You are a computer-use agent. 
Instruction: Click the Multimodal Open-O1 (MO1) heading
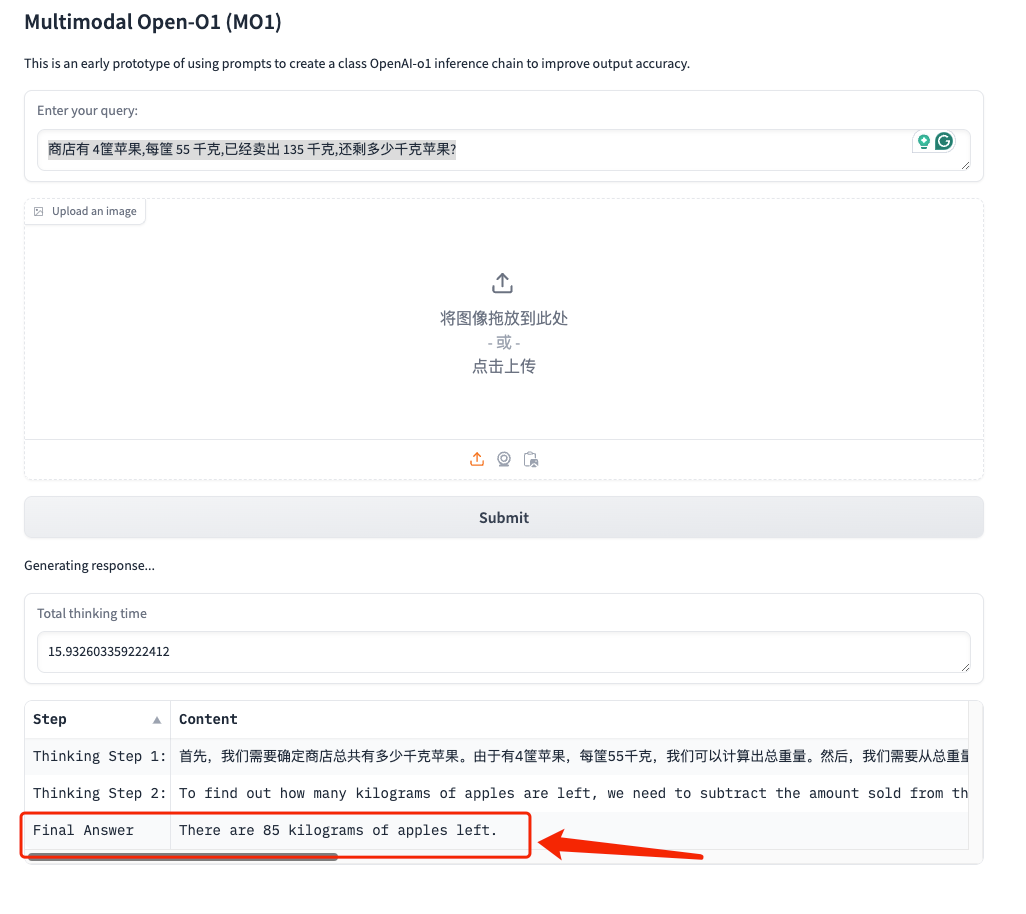click(153, 22)
